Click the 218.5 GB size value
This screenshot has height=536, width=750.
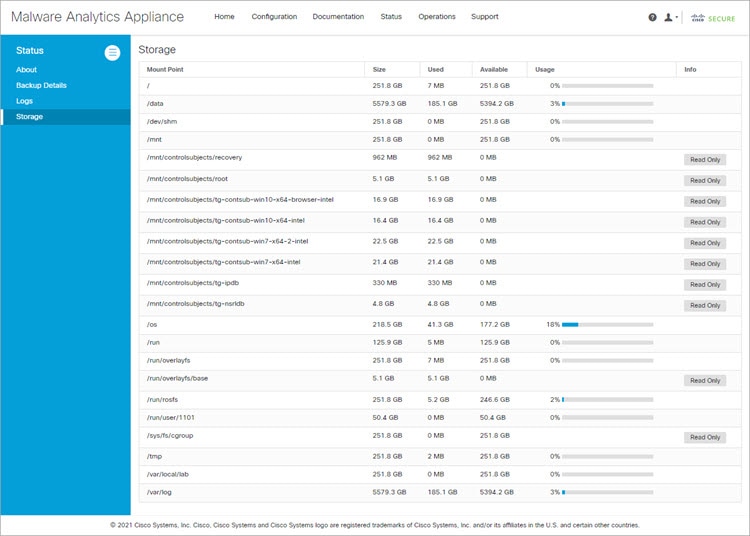(387, 325)
